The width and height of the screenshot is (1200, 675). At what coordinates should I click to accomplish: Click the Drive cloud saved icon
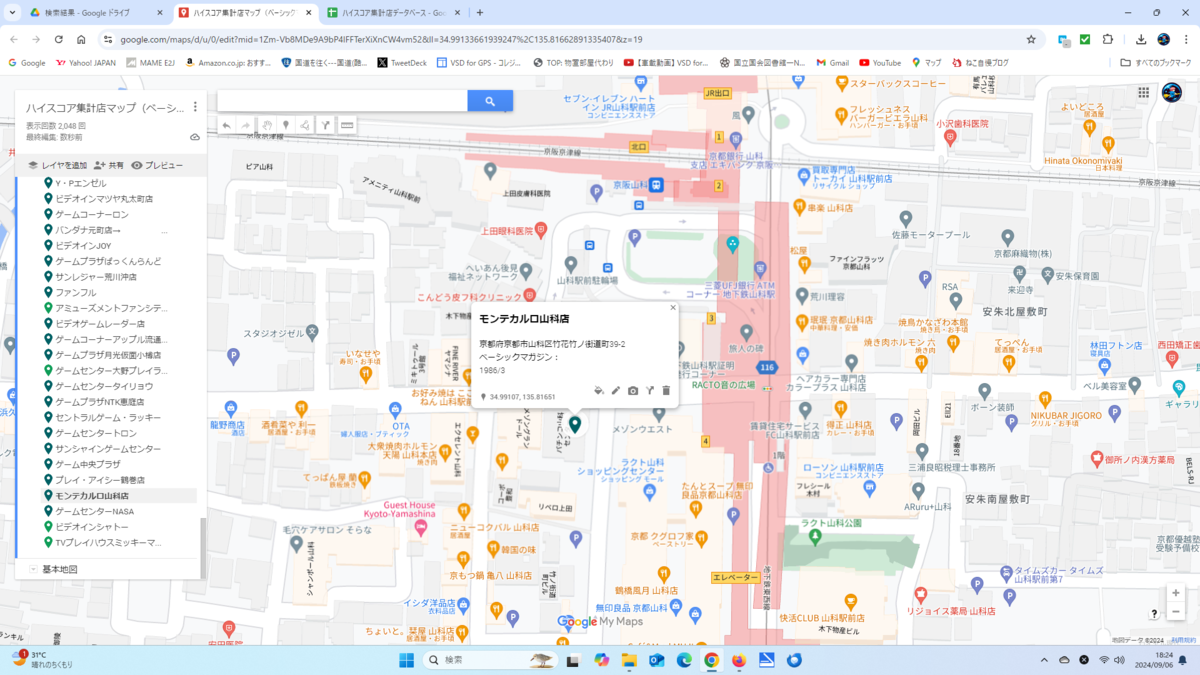(x=195, y=137)
